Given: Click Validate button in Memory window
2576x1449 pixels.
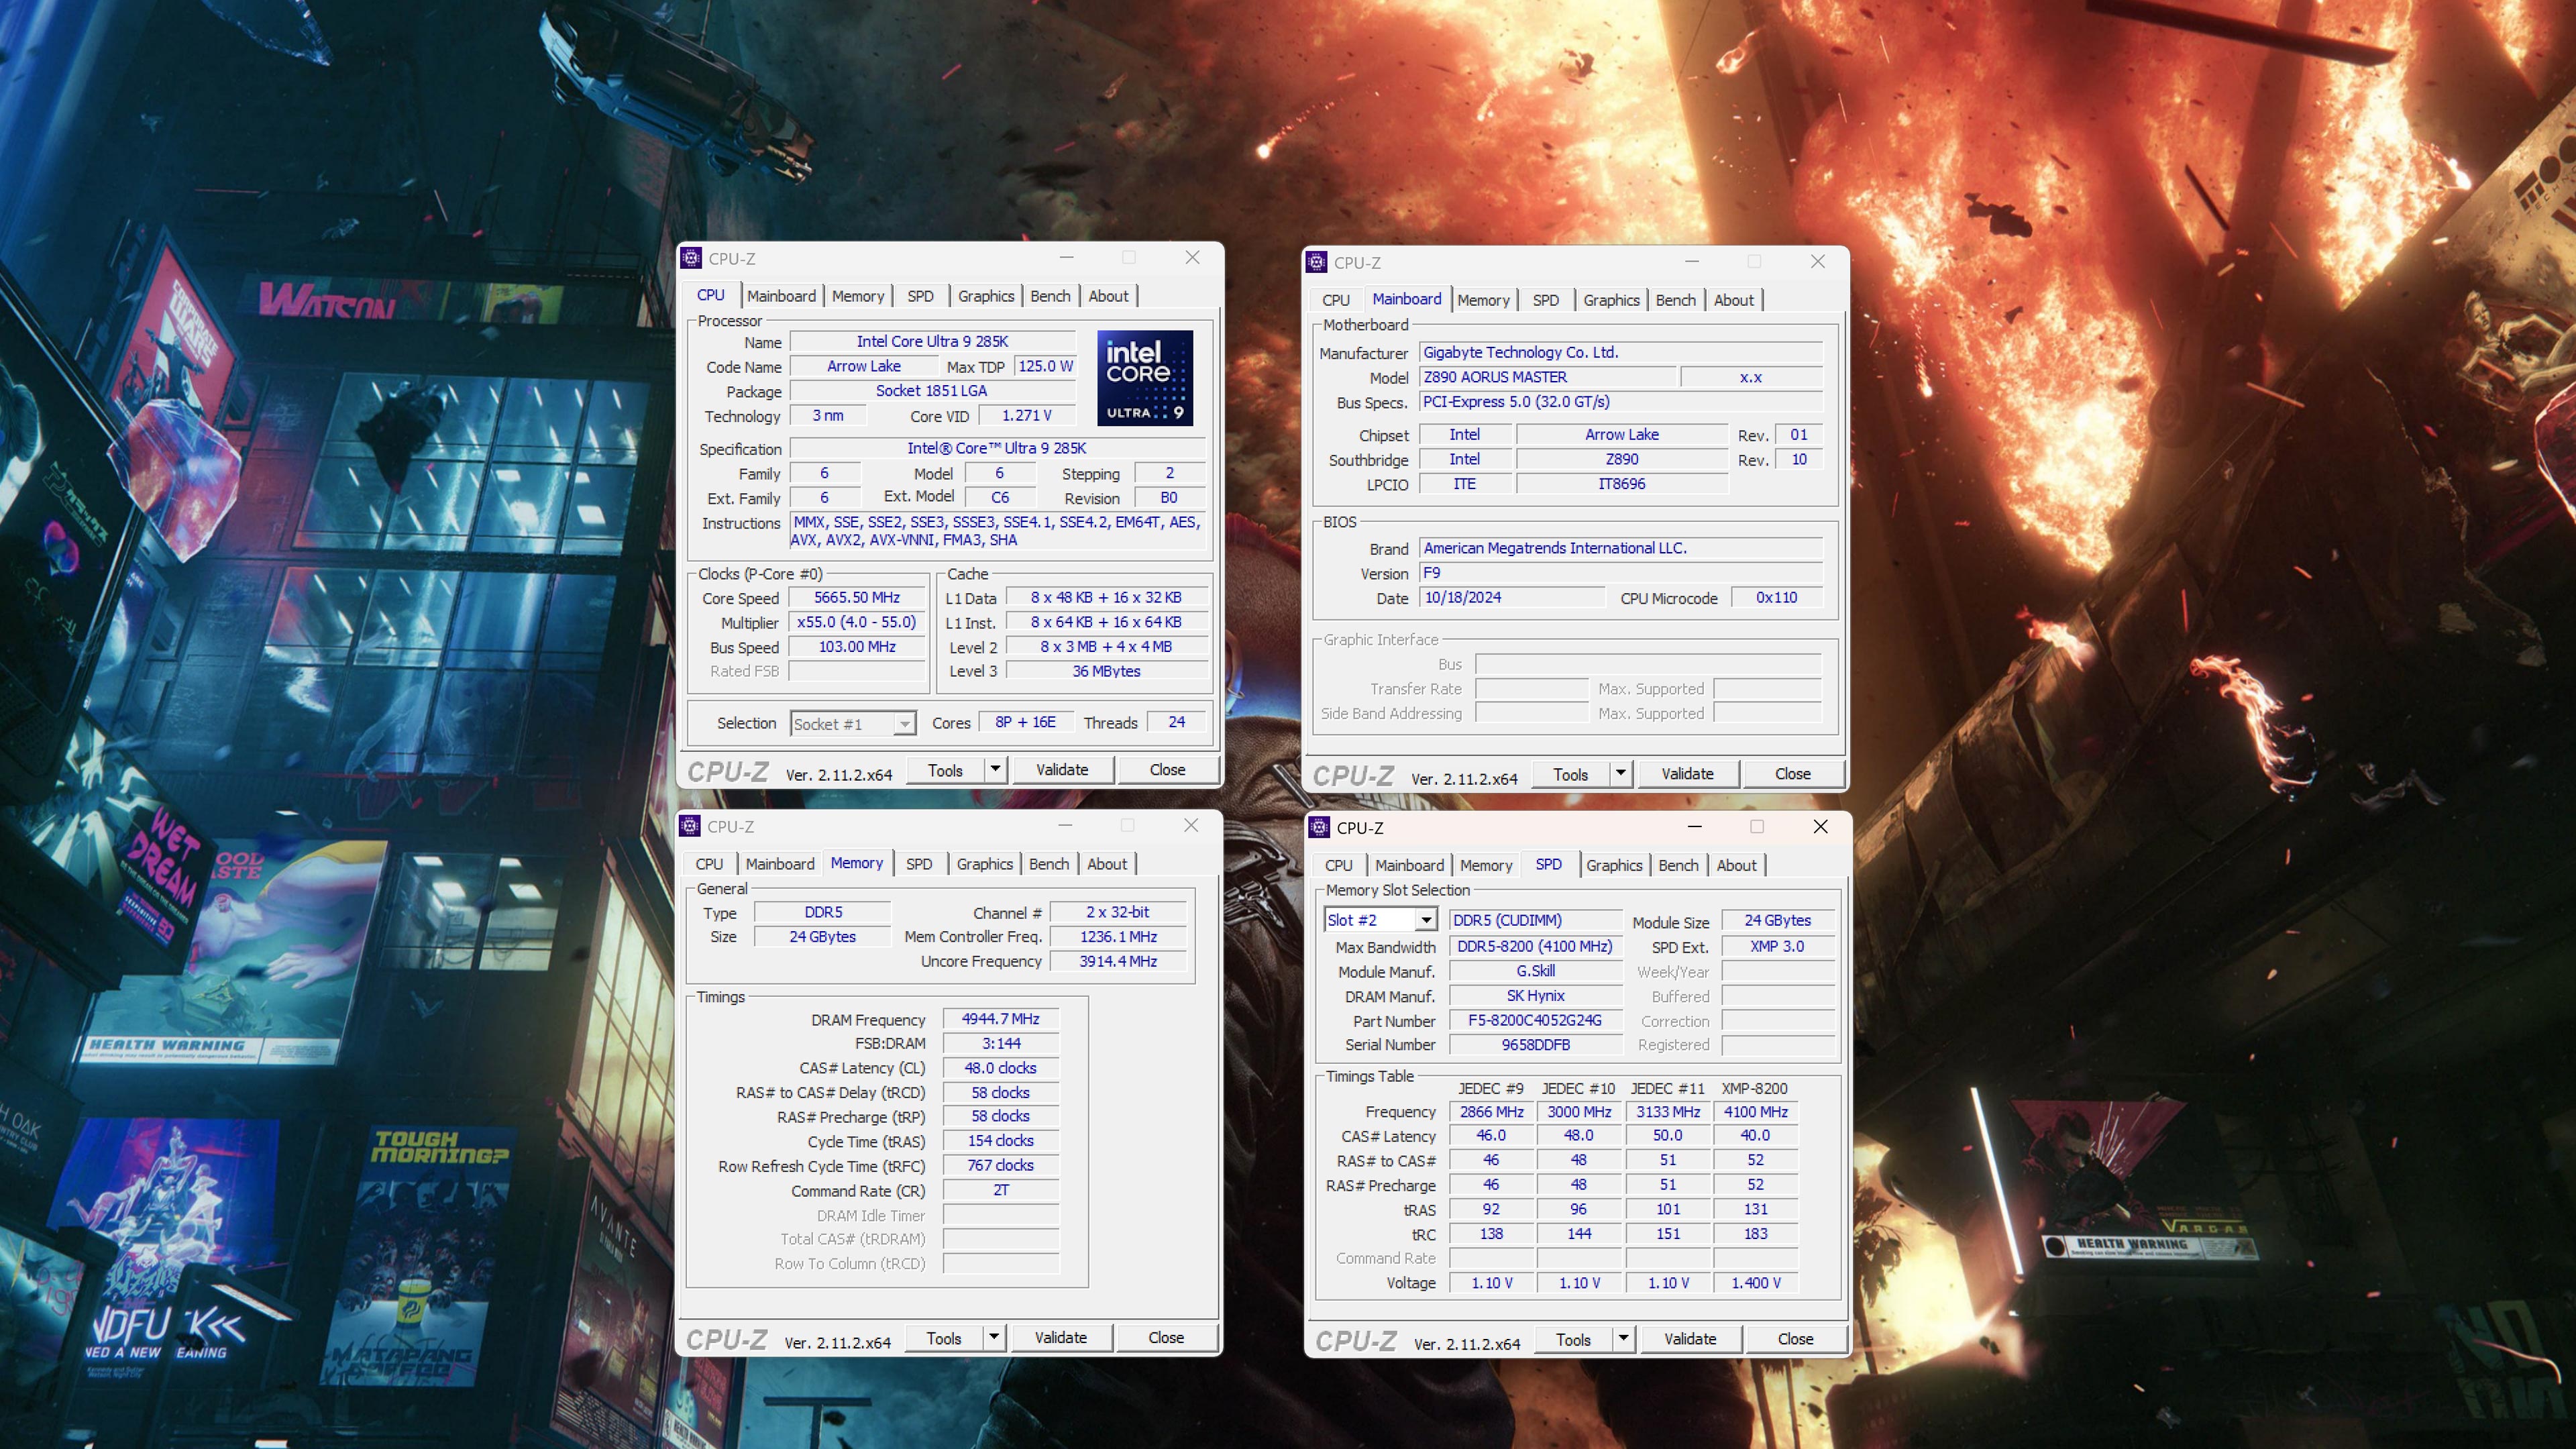Looking at the screenshot, I should [1060, 1337].
